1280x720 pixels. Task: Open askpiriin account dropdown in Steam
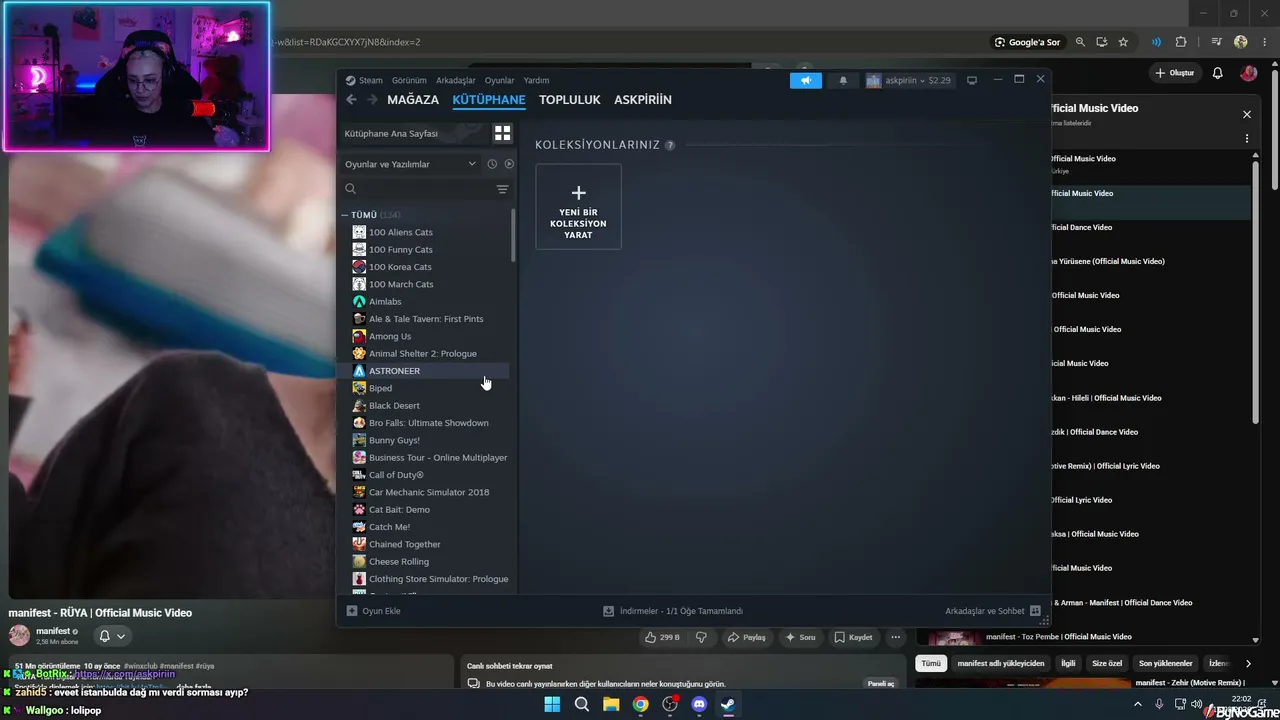click(x=908, y=80)
